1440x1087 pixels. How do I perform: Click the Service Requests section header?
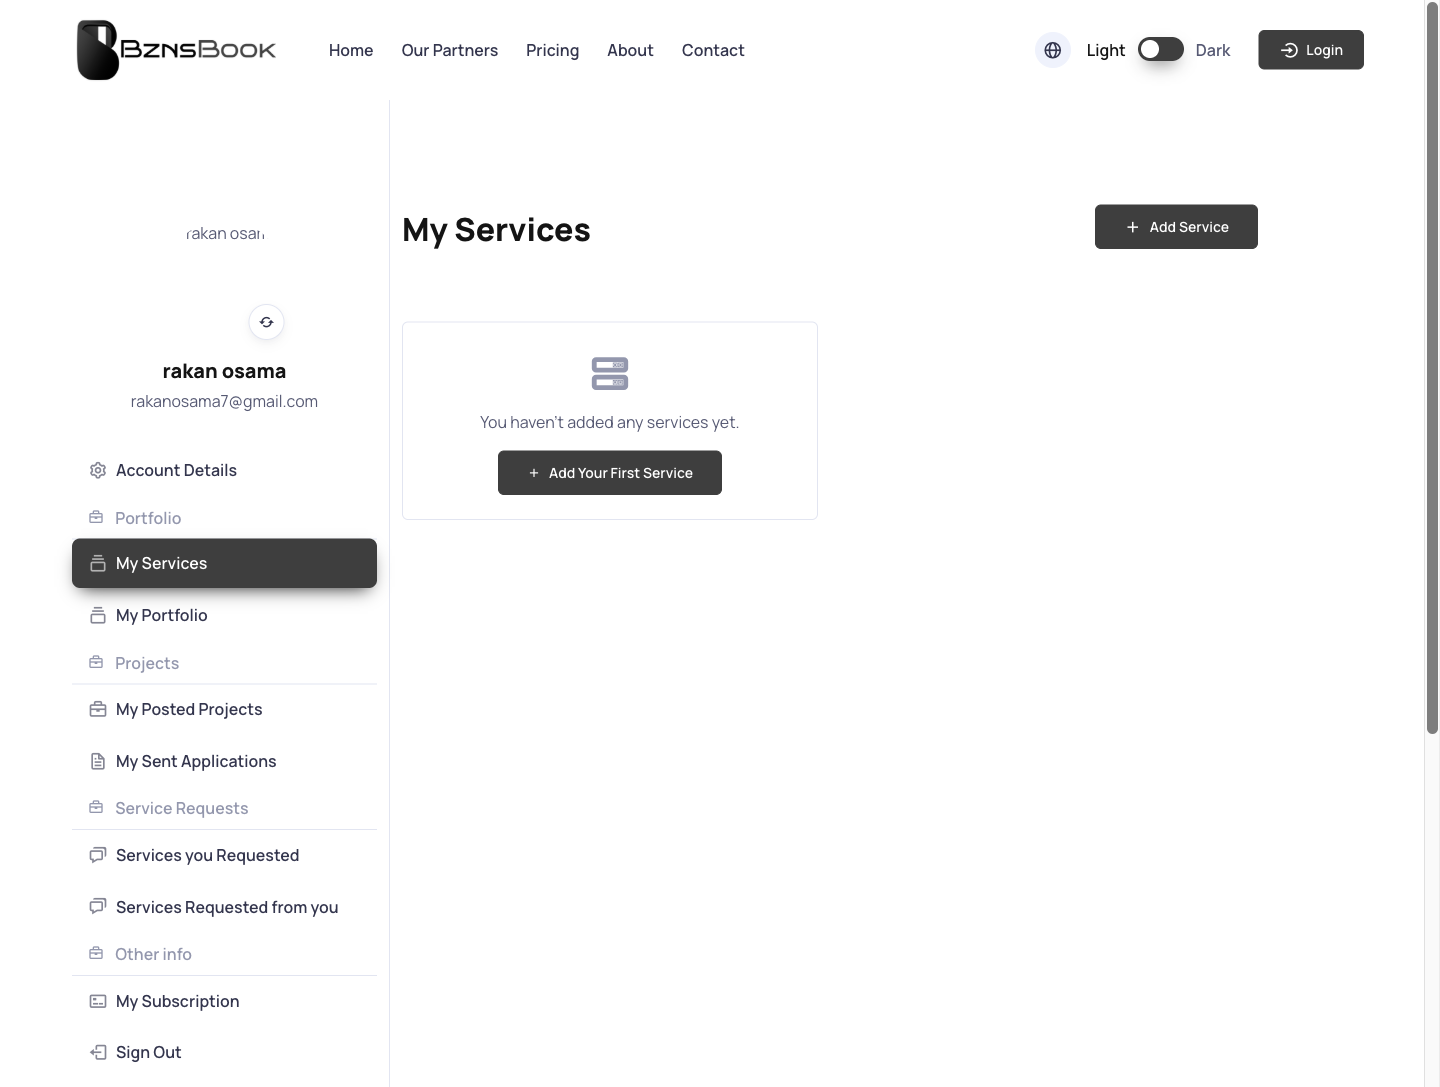point(182,808)
